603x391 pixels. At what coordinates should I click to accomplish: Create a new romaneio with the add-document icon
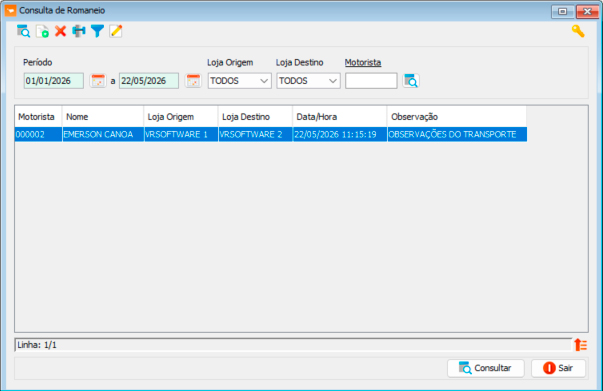(42, 31)
